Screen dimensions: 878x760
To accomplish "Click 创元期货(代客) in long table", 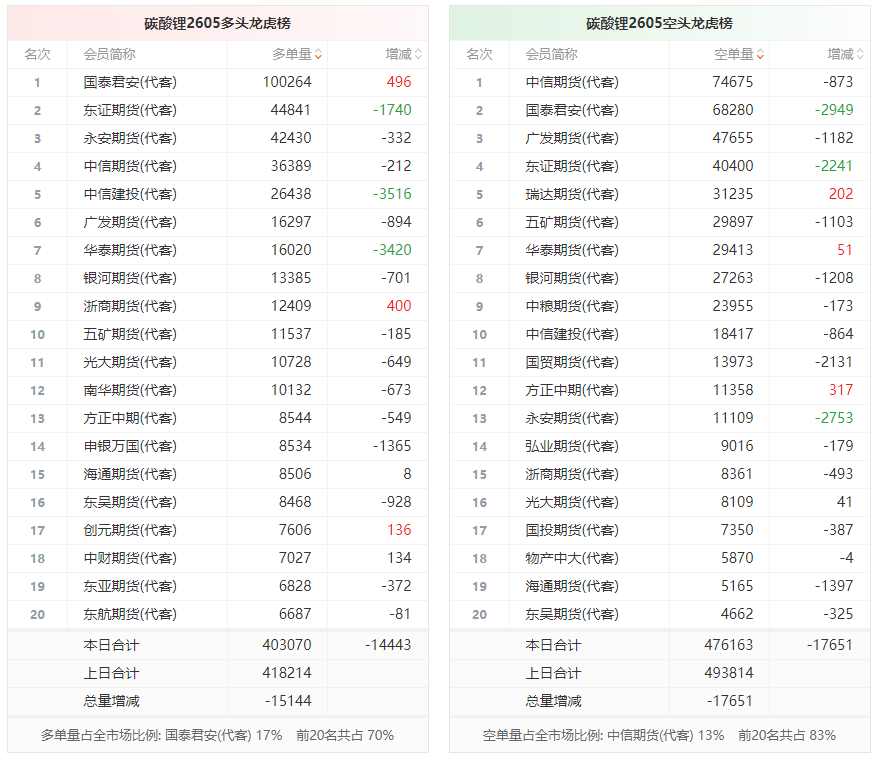I will [130, 530].
